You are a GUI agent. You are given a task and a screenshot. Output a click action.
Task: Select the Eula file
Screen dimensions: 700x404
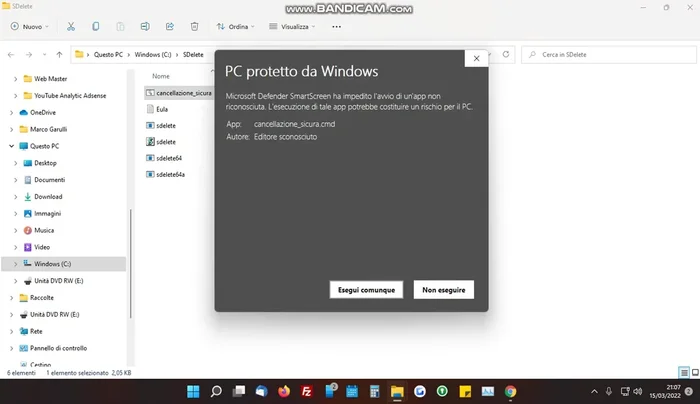point(157,109)
